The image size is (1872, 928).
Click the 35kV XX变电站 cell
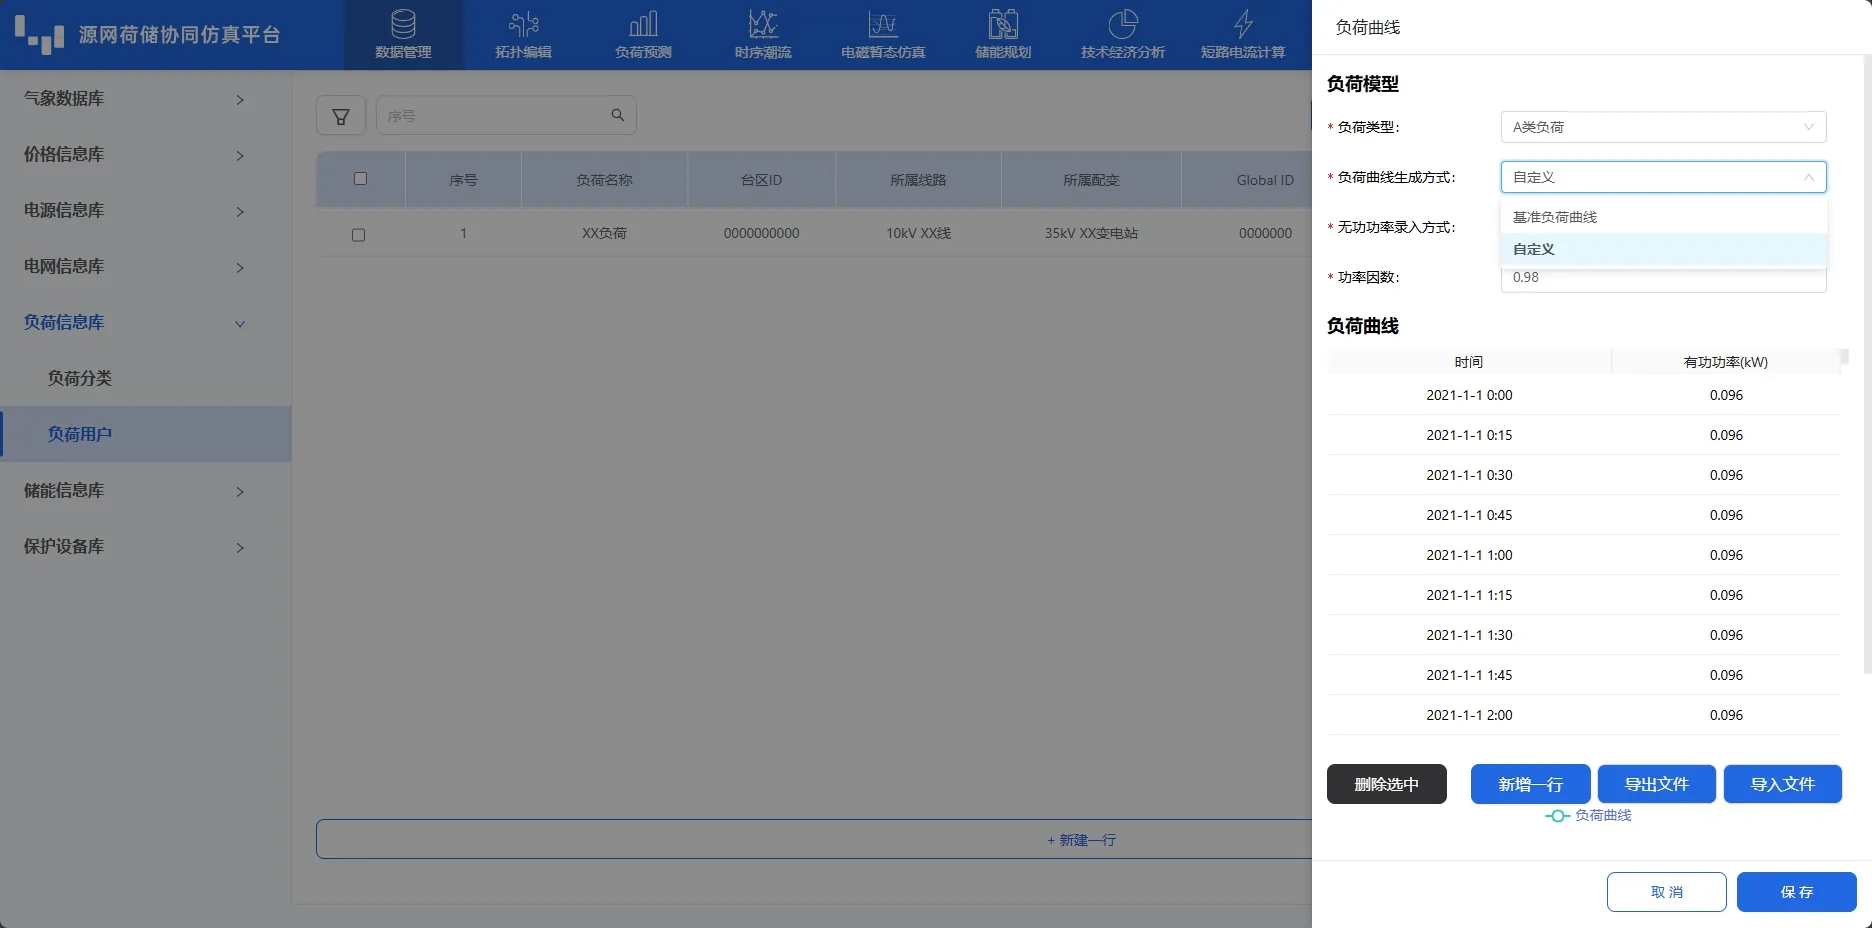[x=1091, y=233]
